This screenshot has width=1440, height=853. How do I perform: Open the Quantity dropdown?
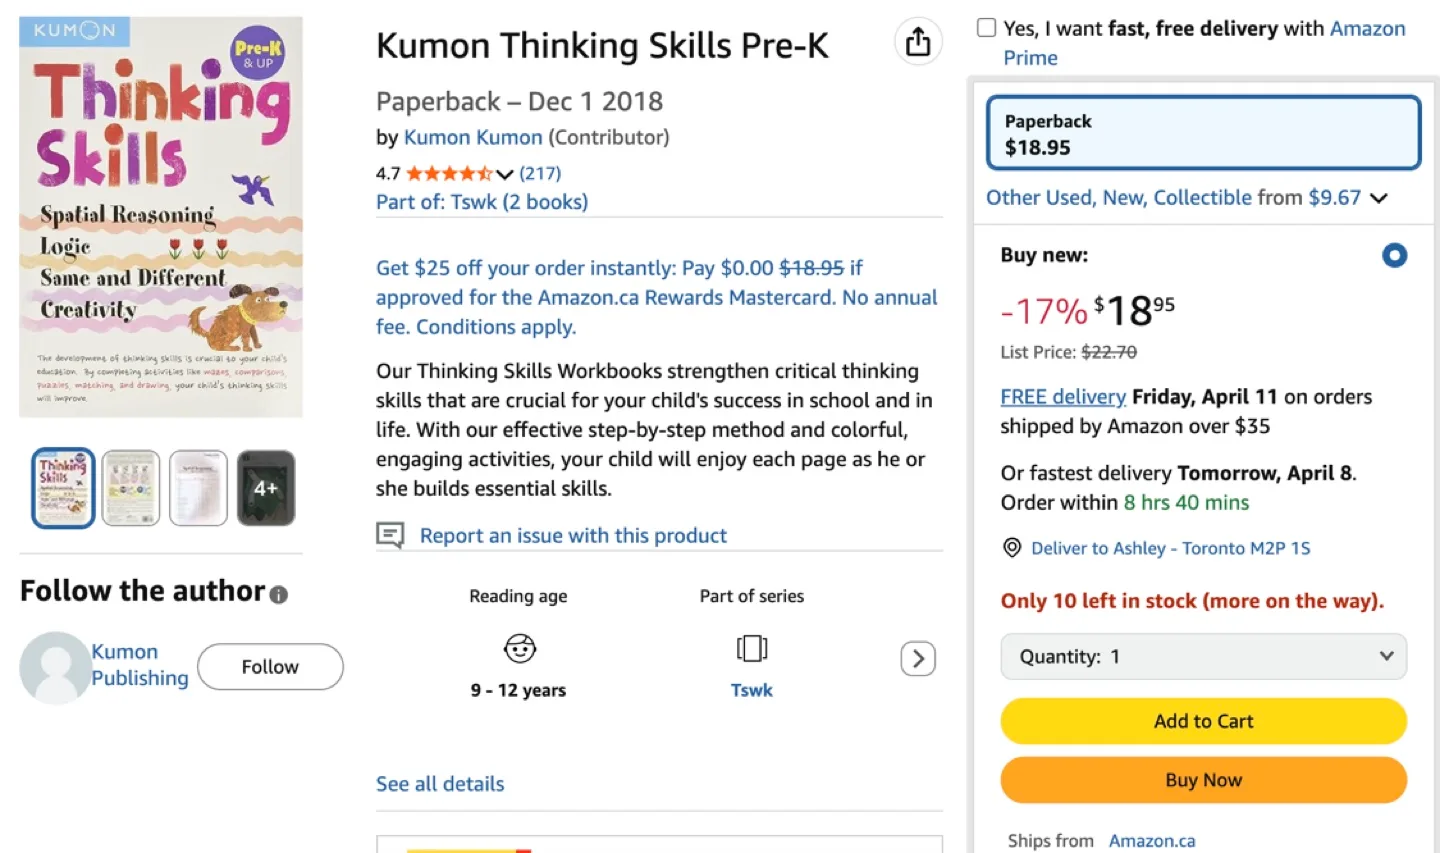click(1203, 656)
